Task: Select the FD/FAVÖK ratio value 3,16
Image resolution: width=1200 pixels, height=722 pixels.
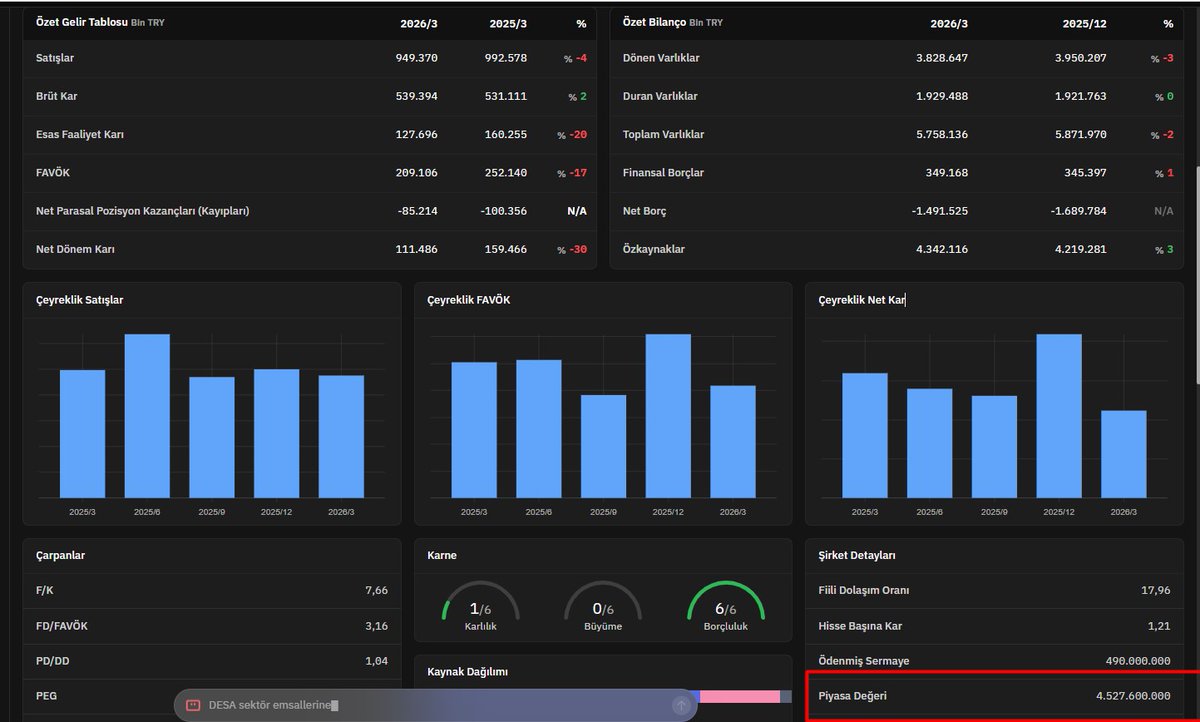Action: [376, 626]
